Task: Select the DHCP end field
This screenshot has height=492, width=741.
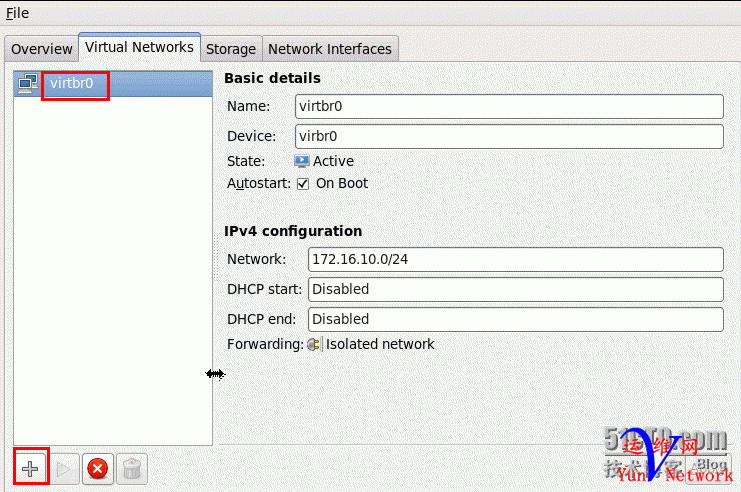Action: 515,319
